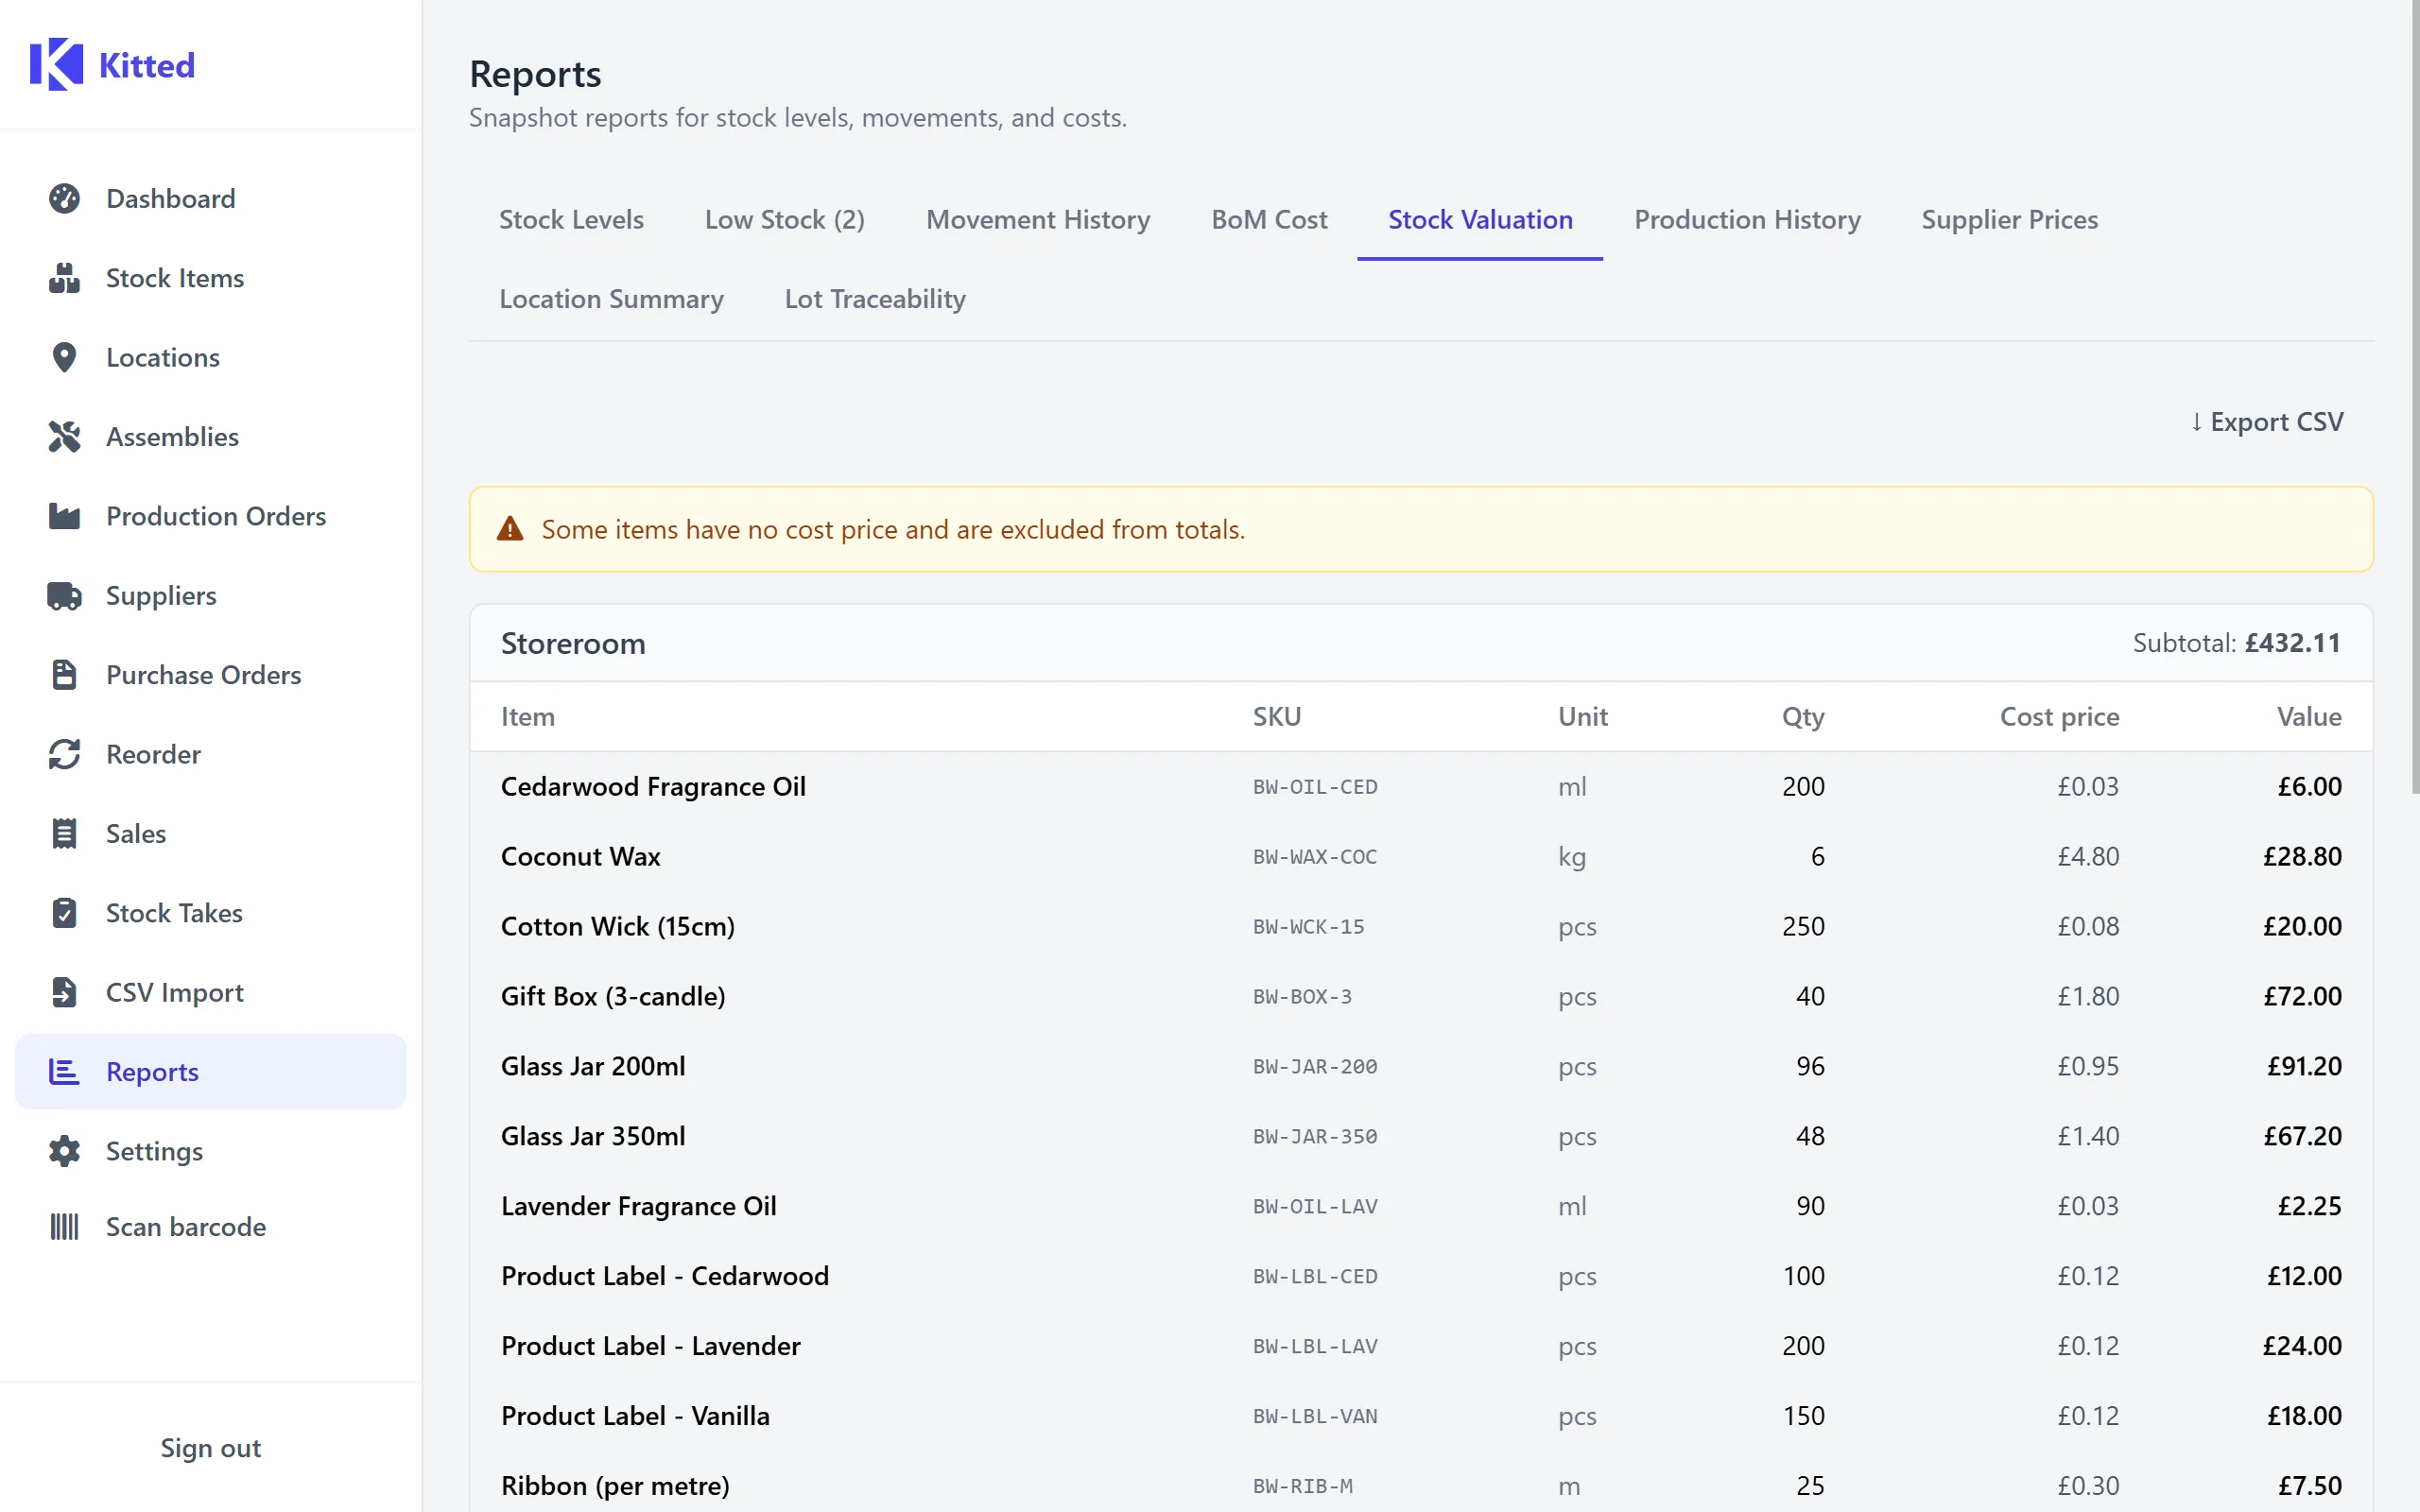
Task: Switch to Lot Traceability tab
Action: pos(875,299)
